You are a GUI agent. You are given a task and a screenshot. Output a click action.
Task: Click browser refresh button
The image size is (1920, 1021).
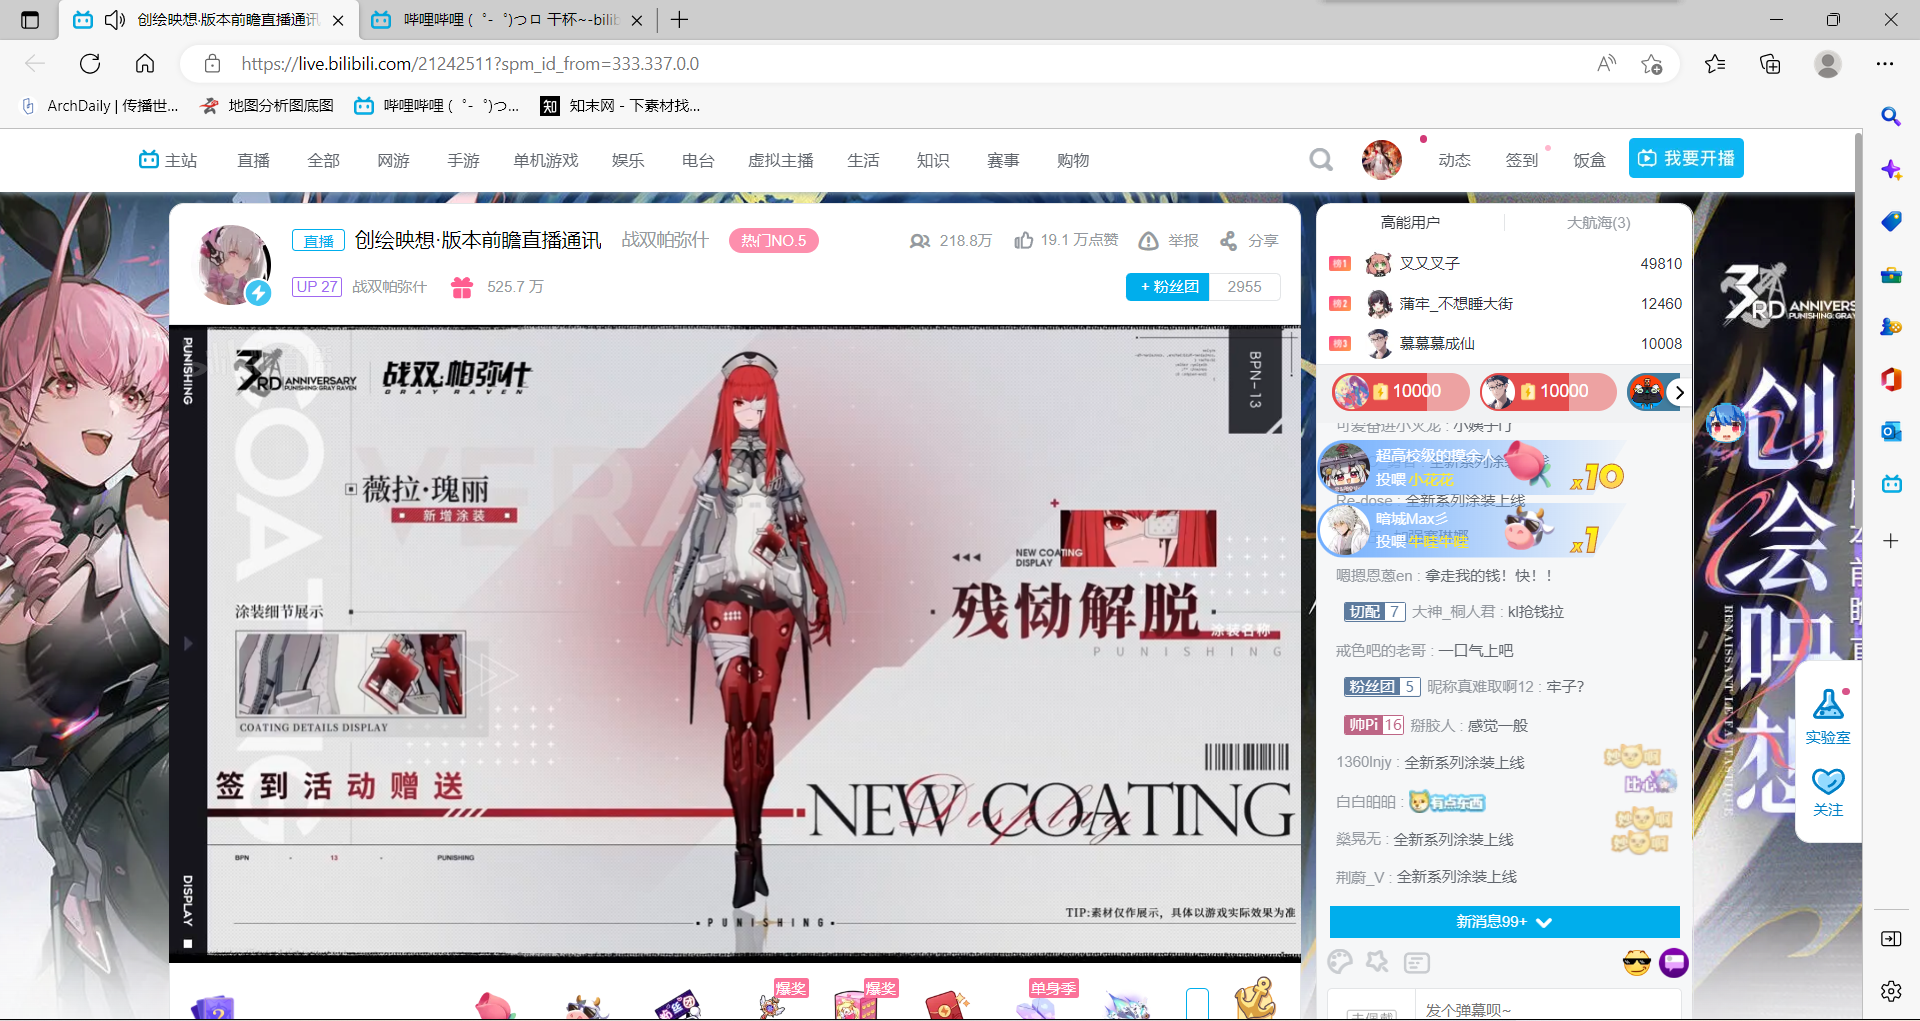click(x=90, y=64)
